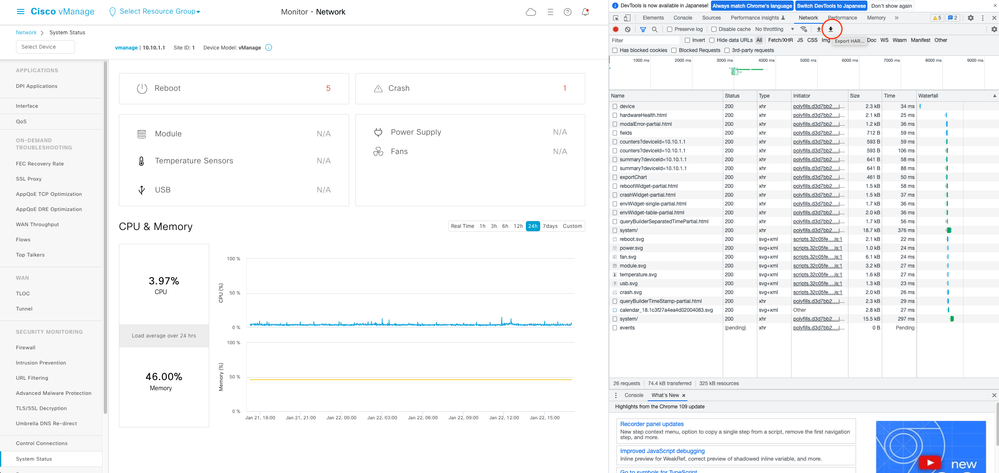Select the 7days time range button

point(550,226)
